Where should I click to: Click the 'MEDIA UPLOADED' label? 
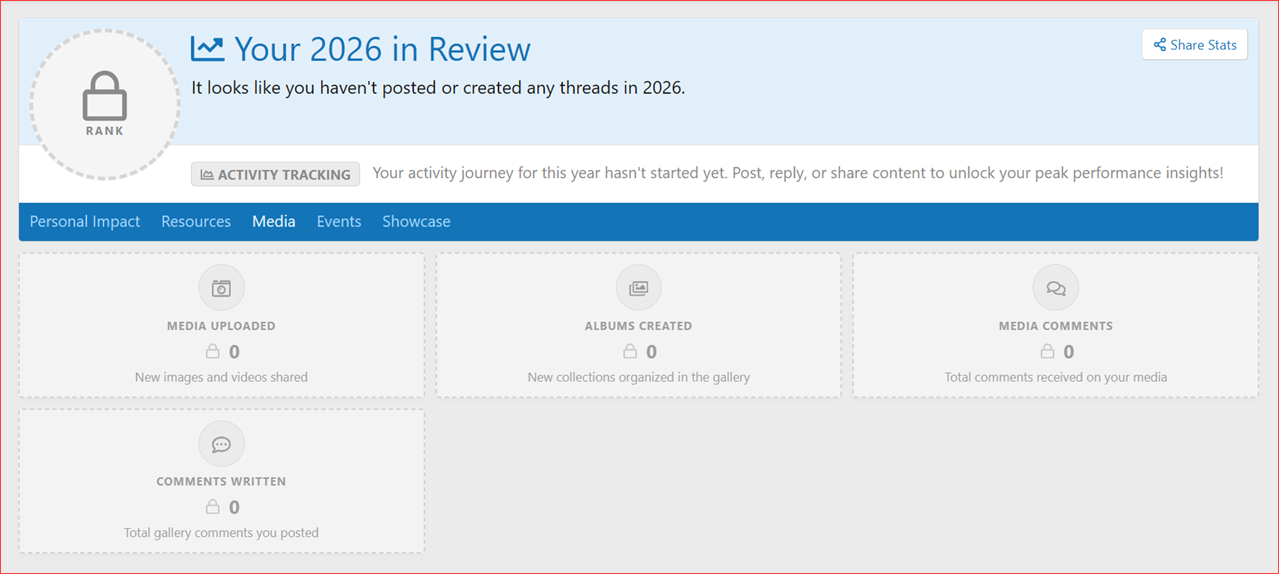pyautogui.click(x=221, y=326)
